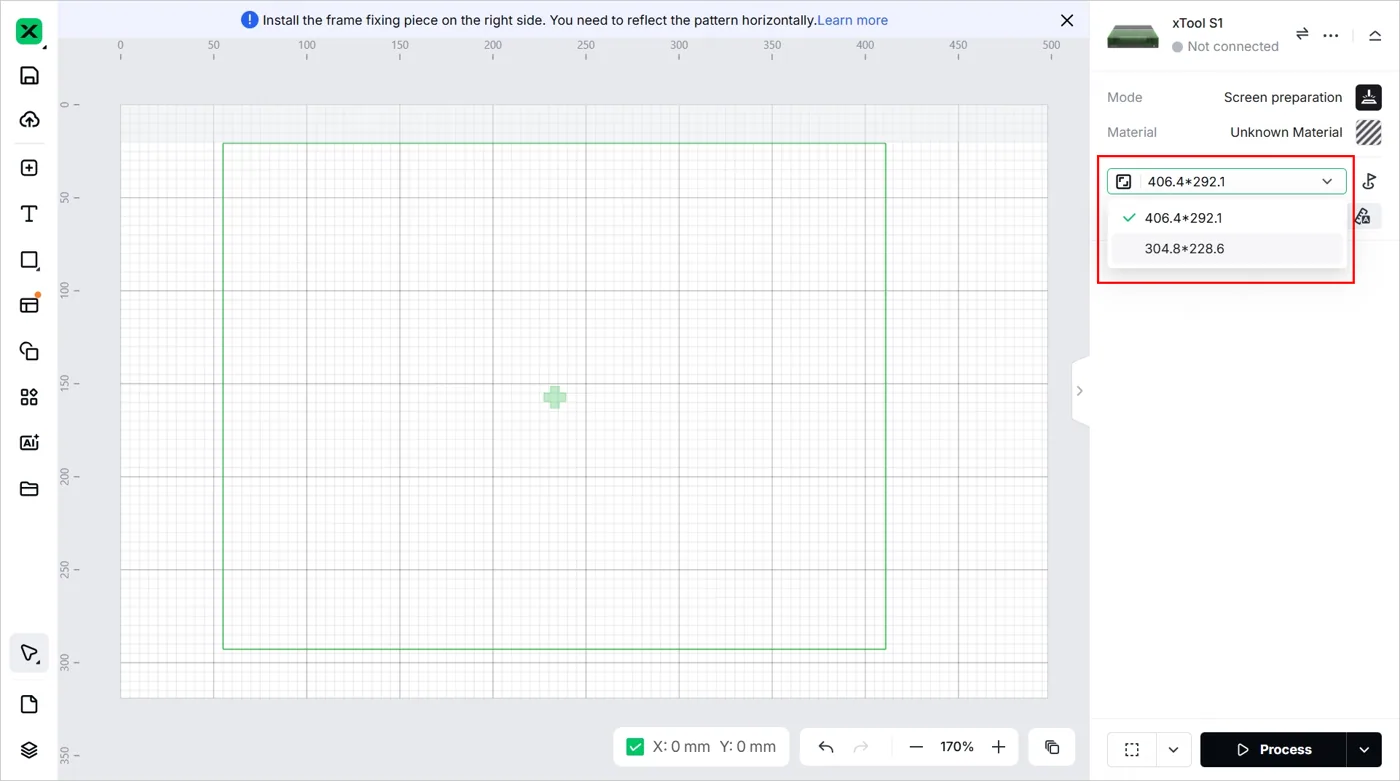Dismiss the frame fixing notification banner
The width and height of the screenshot is (1400, 781).
[x=1067, y=20]
